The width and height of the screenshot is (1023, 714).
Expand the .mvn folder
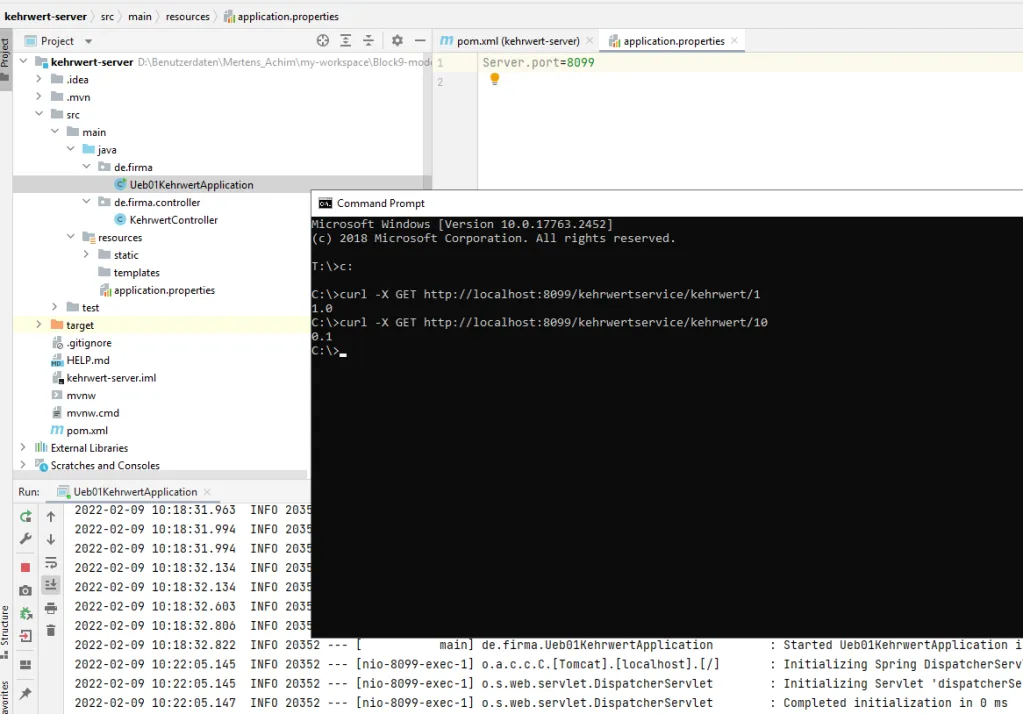tap(38, 97)
